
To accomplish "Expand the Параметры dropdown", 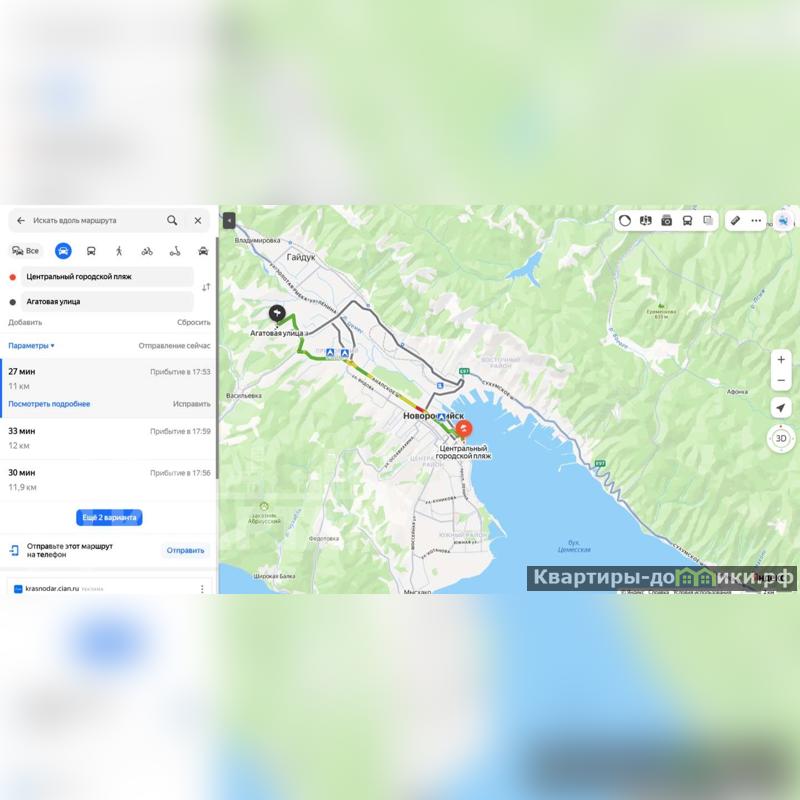I will (x=31, y=345).
